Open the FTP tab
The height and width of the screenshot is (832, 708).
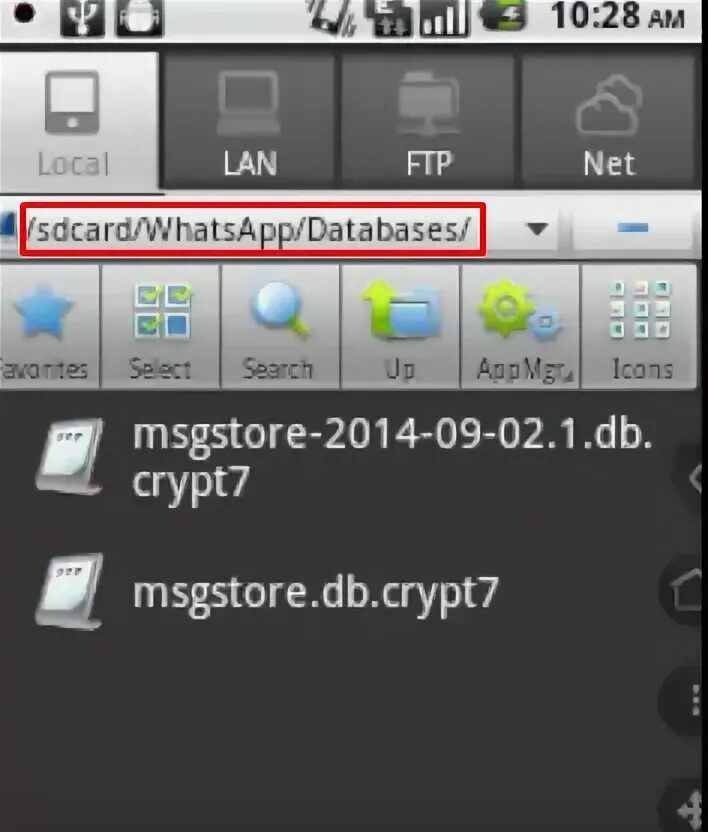[x=428, y=121]
